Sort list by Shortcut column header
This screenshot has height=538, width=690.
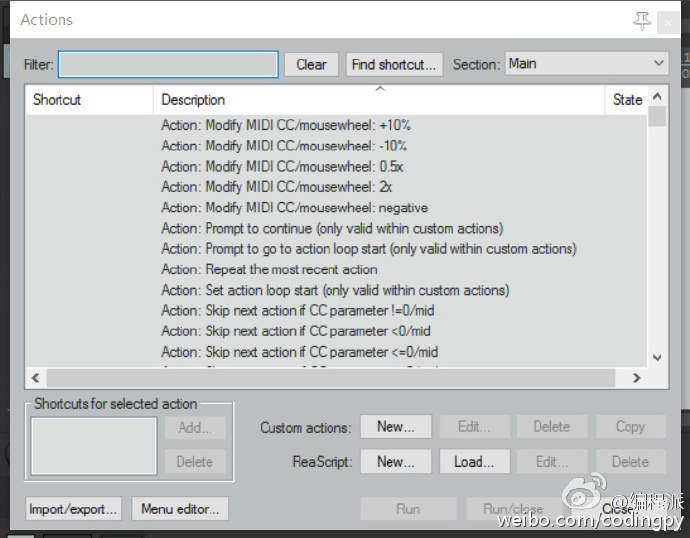[x=89, y=100]
